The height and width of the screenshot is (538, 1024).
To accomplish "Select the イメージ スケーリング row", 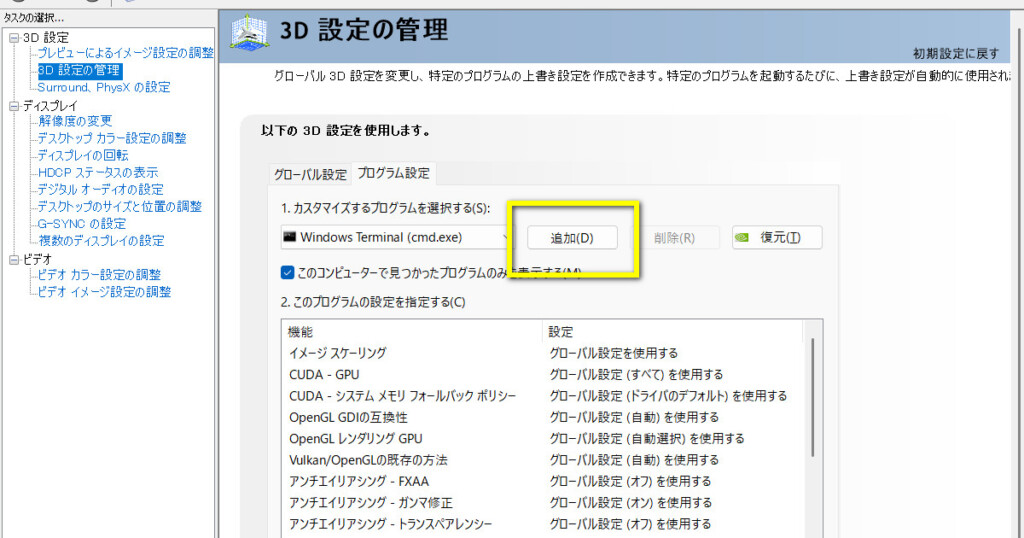I will (x=542, y=353).
